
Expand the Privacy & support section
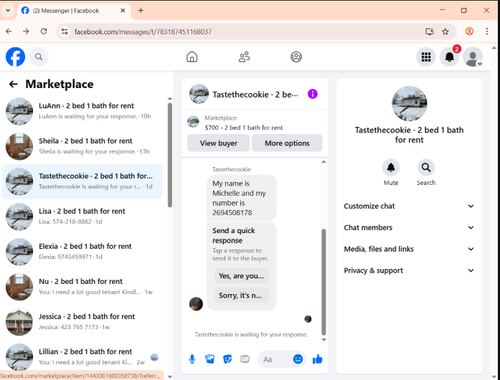[x=409, y=270]
